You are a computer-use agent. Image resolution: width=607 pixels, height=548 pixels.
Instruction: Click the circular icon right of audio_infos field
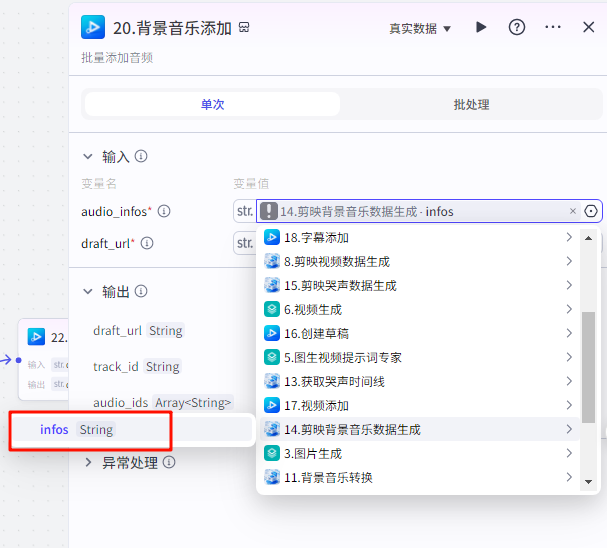pyautogui.click(x=591, y=211)
